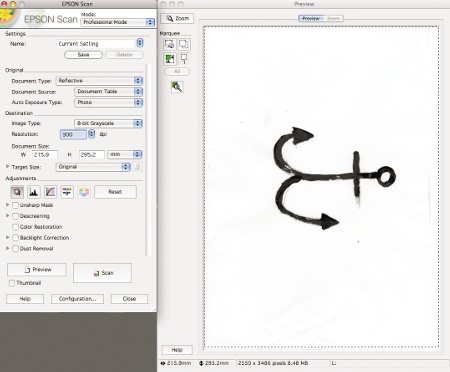Click the Scan button
This screenshot has width=450, height=372.
tap(102, 273)
